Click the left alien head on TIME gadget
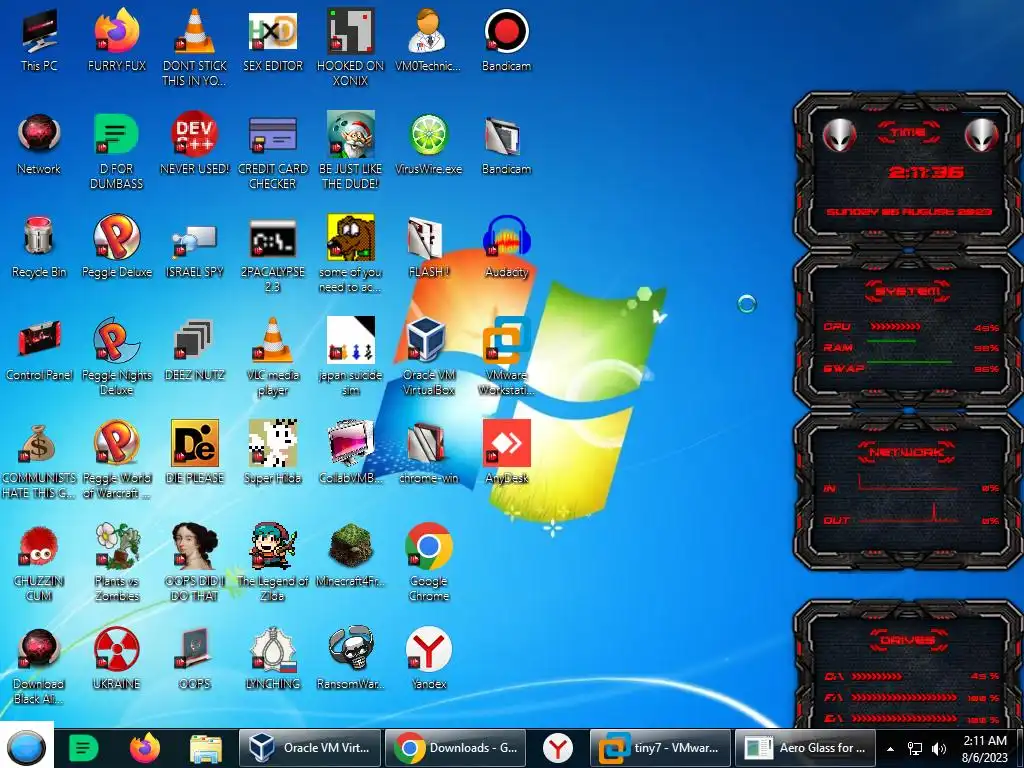This screenshot has height=768, width=1024. 839,136
